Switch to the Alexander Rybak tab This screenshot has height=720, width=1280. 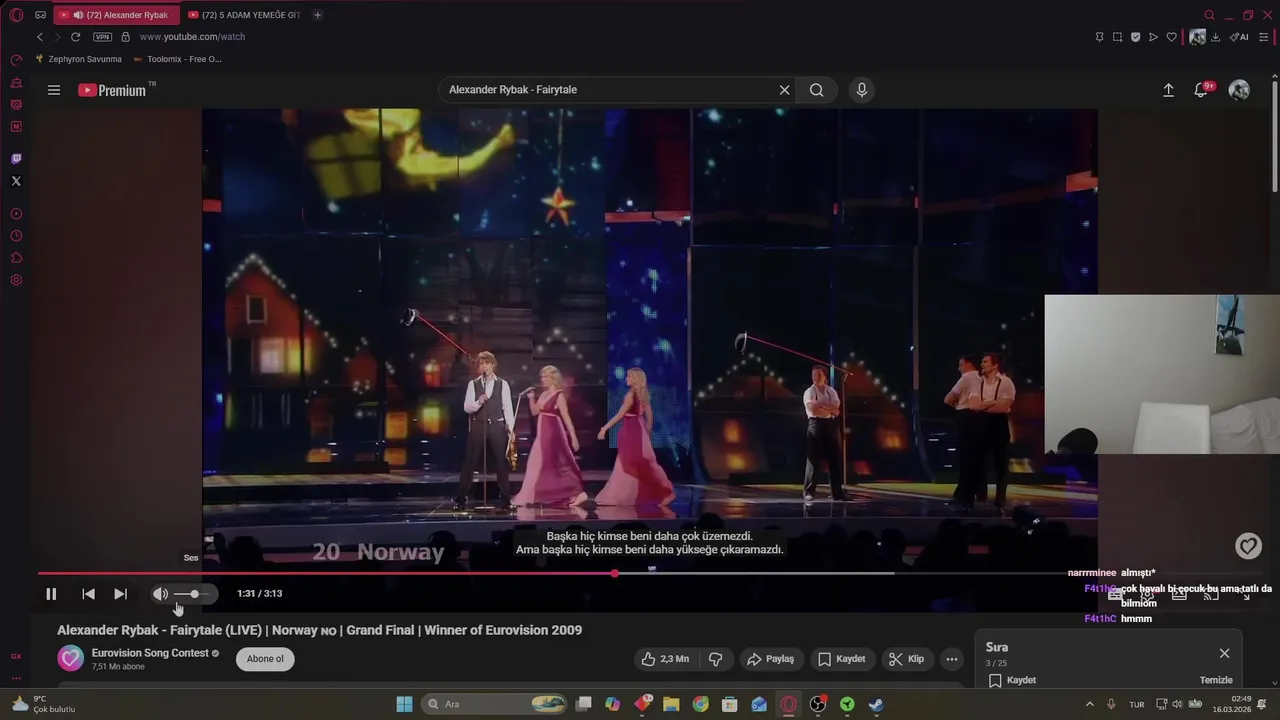[118, 15]
